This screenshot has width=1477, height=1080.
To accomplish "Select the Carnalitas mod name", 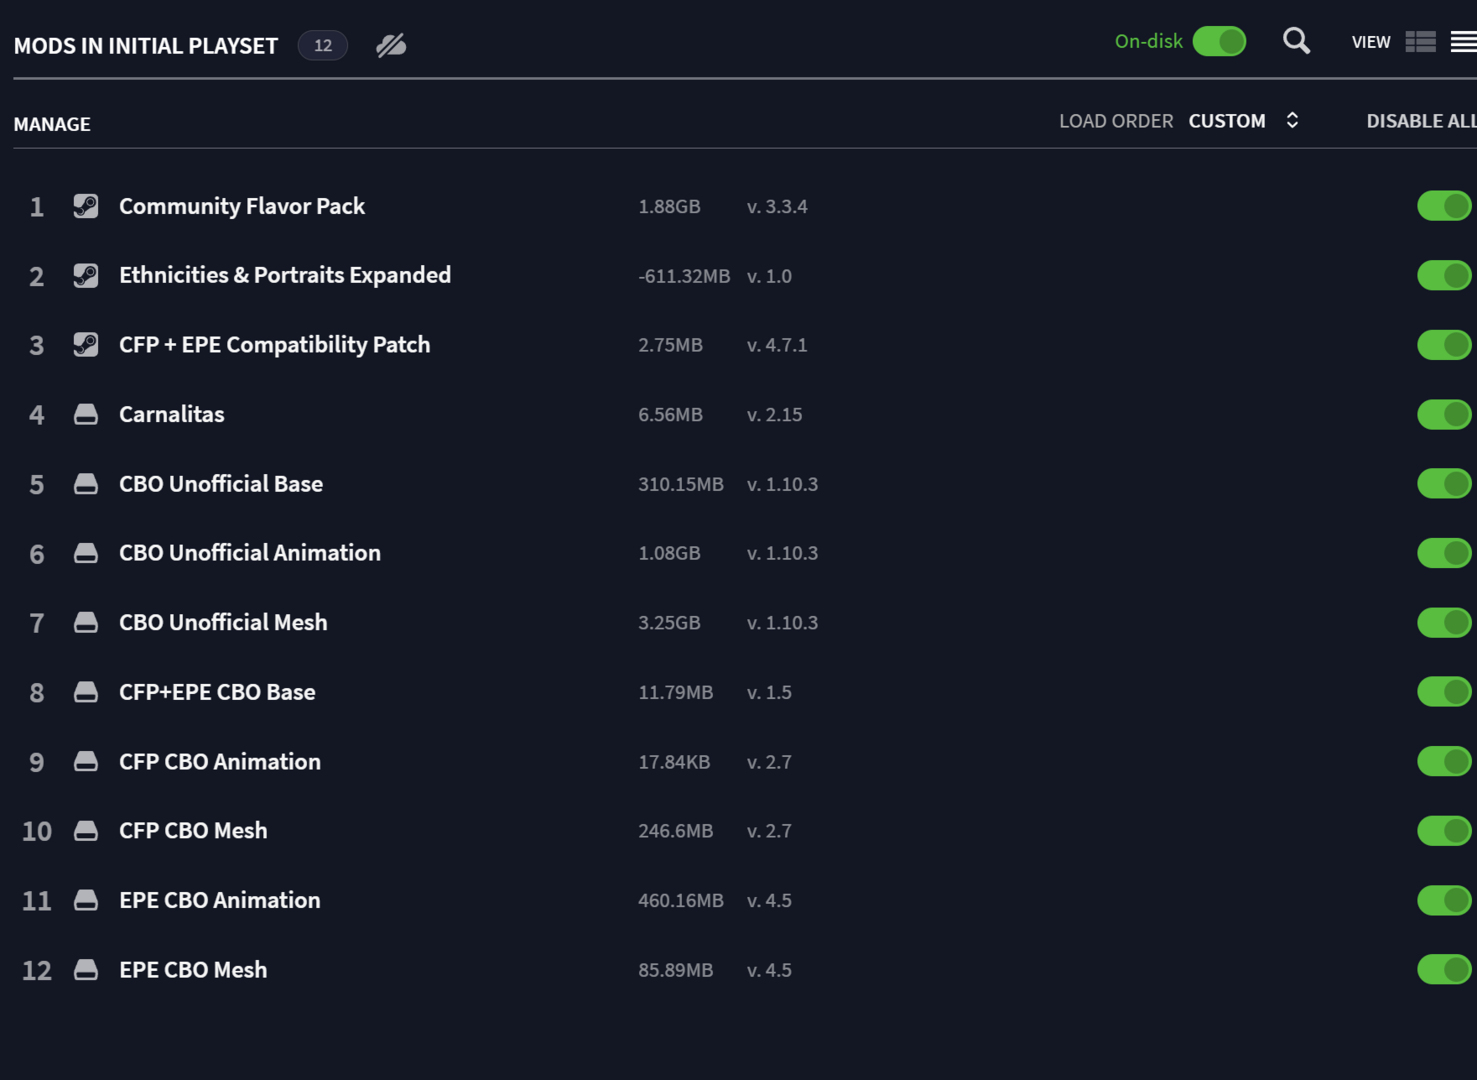I will coord(172,414).
